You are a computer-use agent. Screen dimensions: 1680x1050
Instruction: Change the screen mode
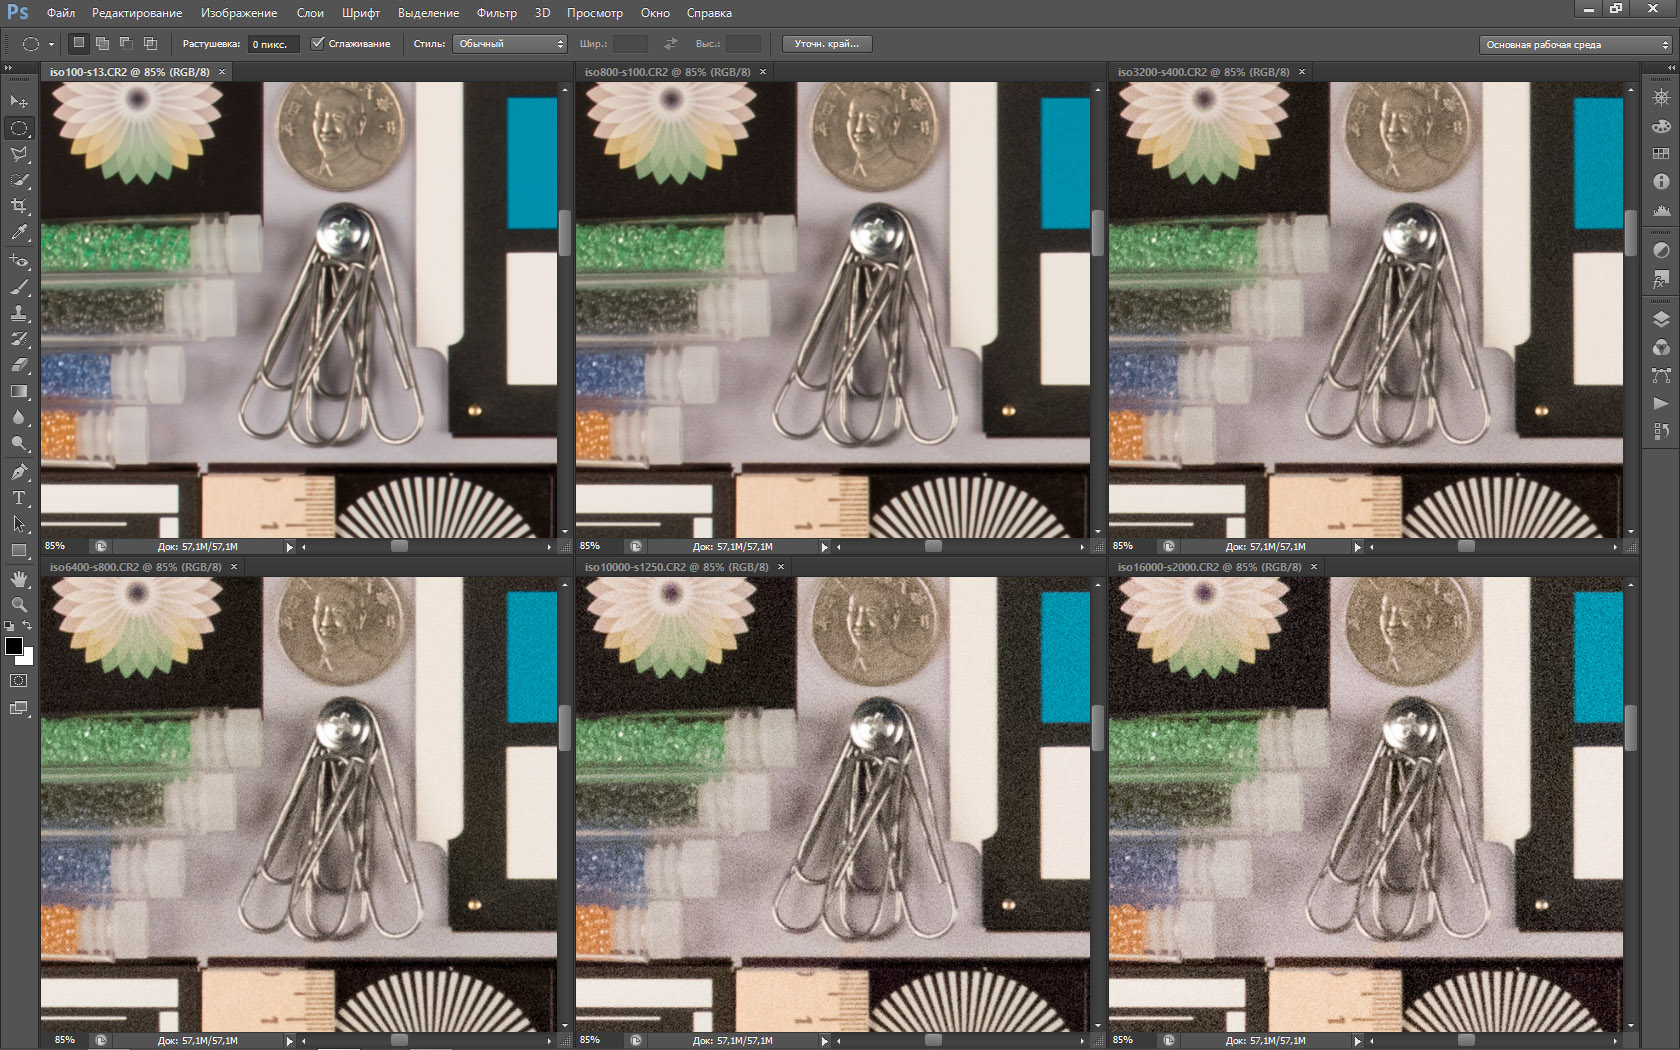(19, 709)
